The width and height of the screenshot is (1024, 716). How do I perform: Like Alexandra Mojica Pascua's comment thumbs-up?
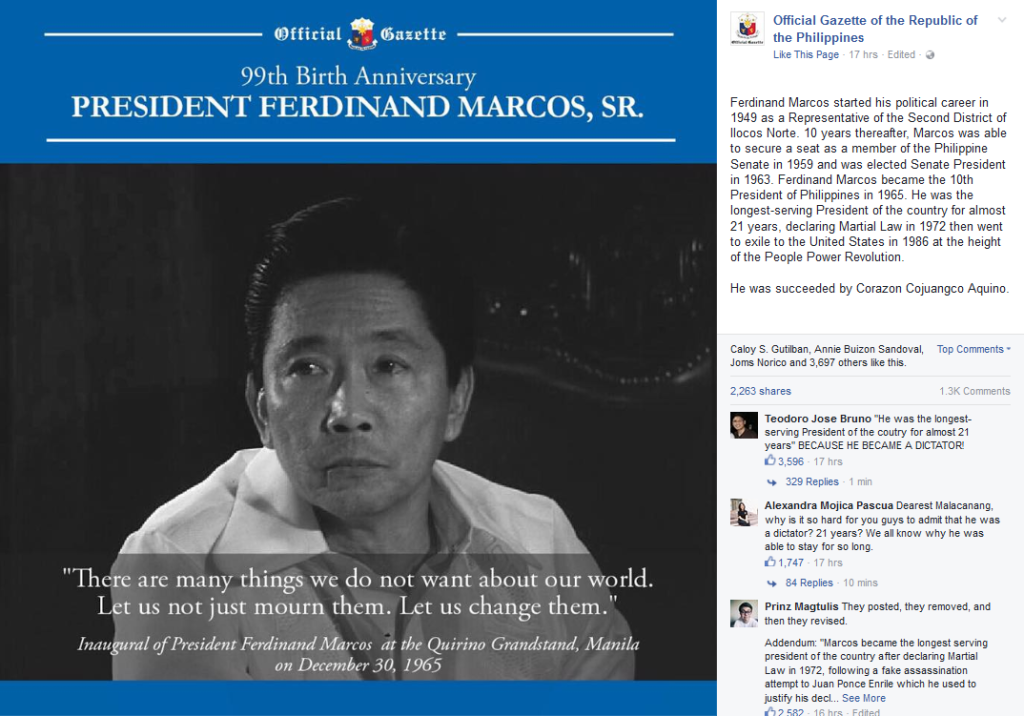(770, 562)
